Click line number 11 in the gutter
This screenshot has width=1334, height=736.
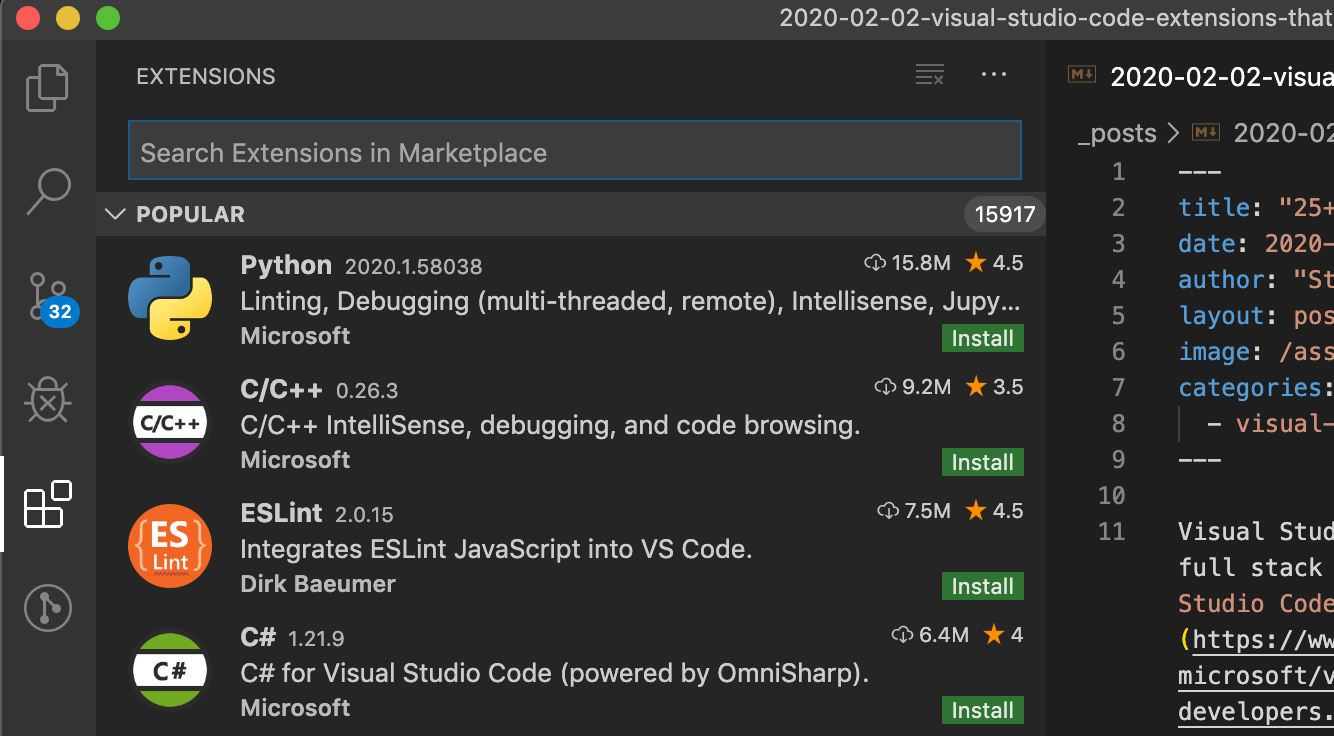tap(1111, 531)
